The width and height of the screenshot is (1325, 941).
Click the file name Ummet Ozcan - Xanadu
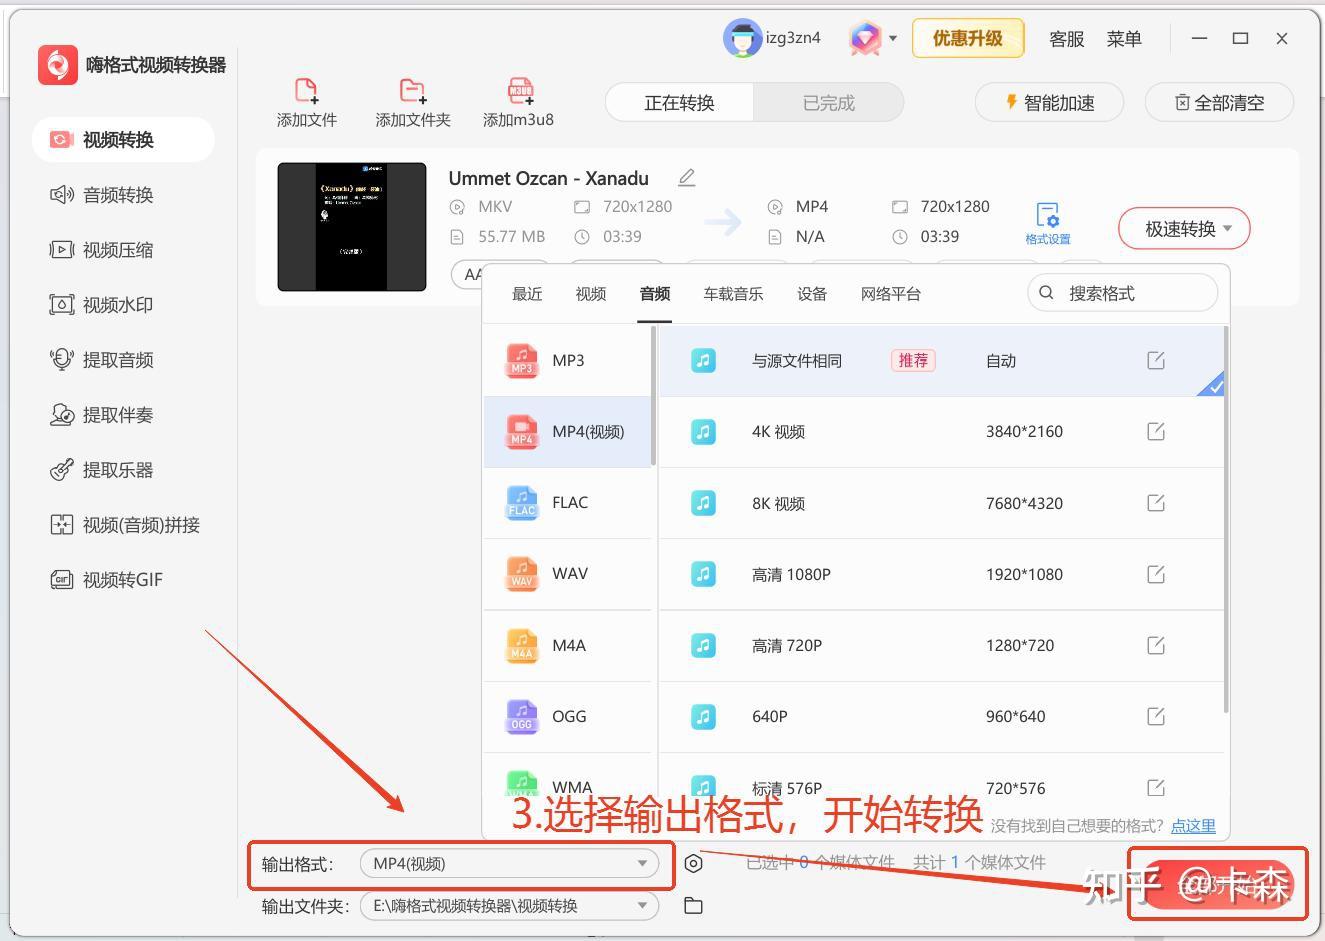coord(548,178)
